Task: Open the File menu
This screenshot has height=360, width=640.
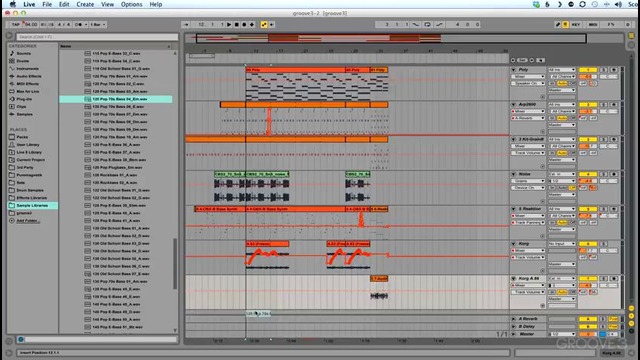Action: pyautogui.click(x=47, y=4)
